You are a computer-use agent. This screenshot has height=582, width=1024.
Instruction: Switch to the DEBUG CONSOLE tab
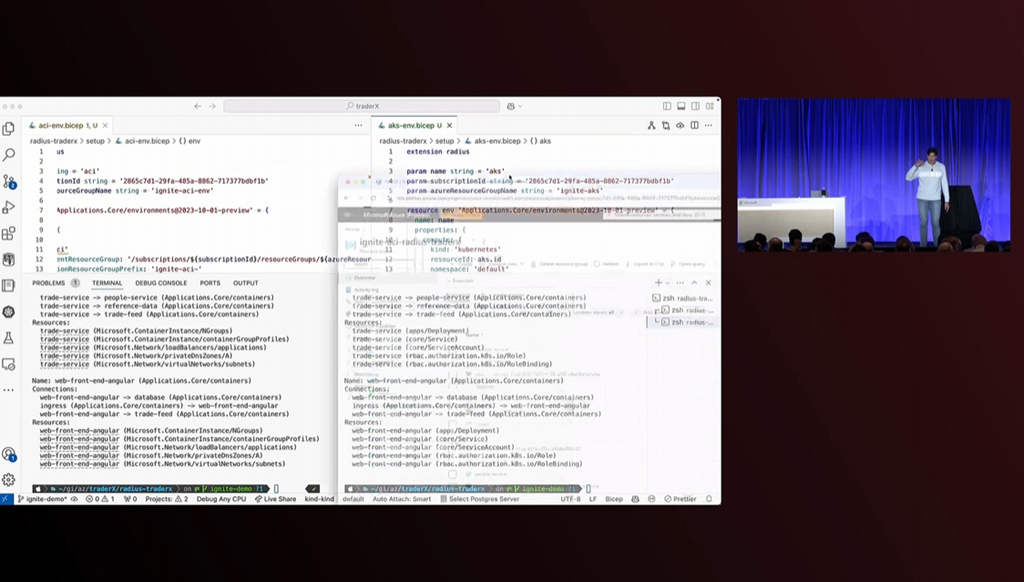160,283
